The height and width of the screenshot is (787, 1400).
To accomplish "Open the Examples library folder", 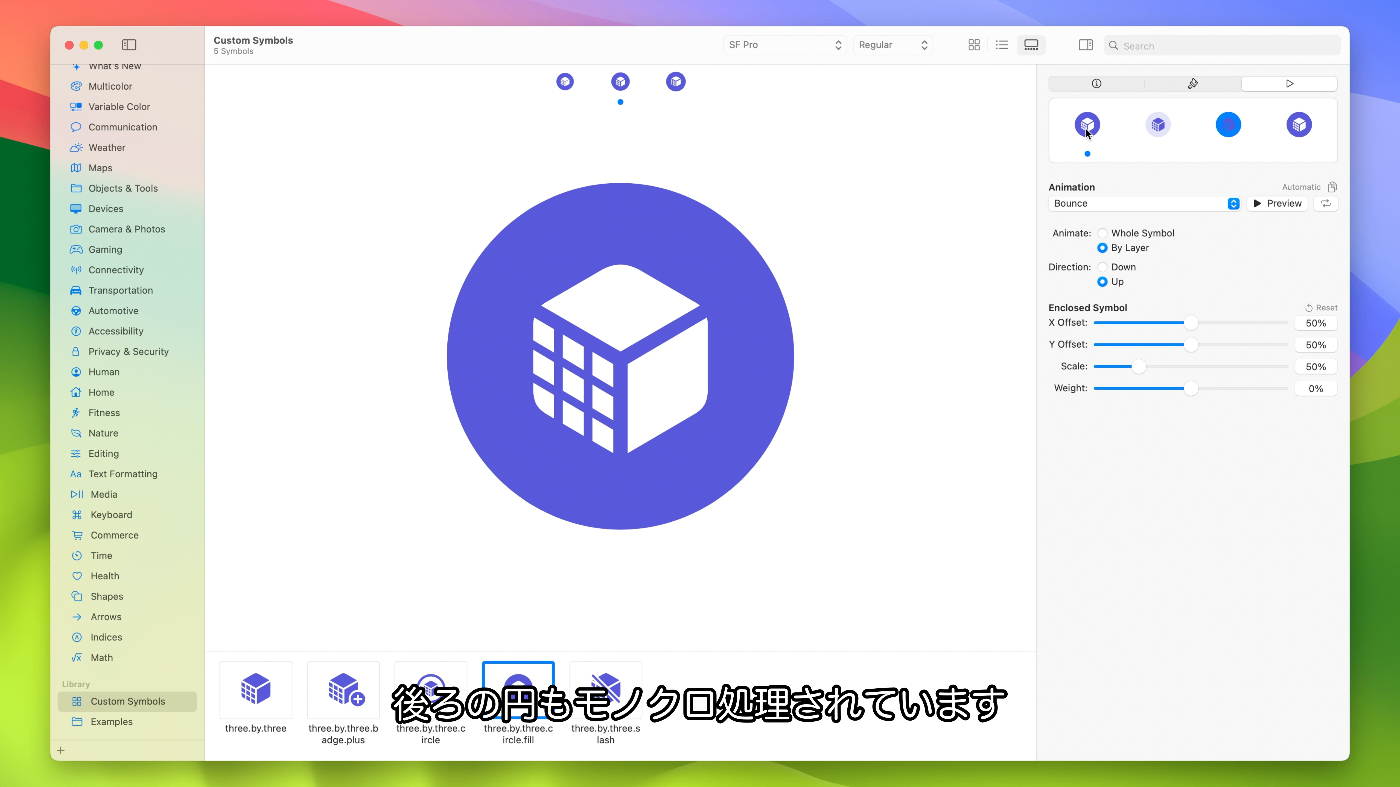I will tap(111, 722).
